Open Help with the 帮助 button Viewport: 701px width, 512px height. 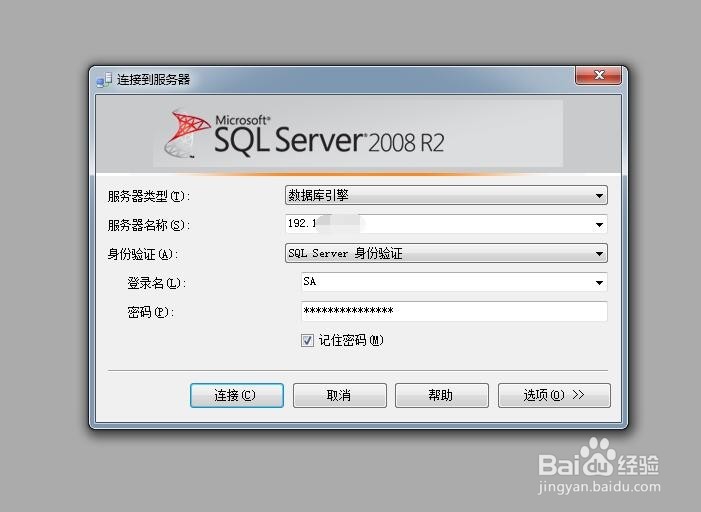click(441, 395)
